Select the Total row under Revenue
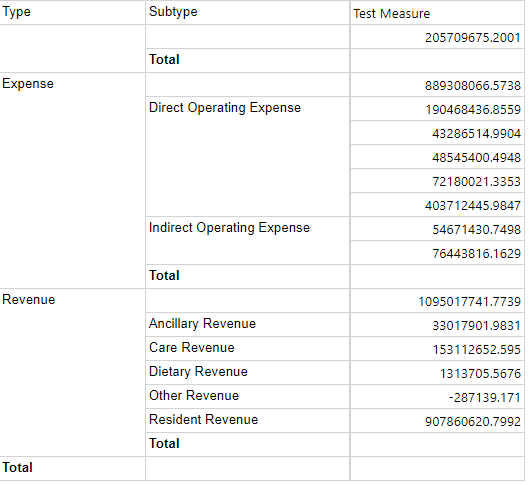This screenshot has width=529, height=485. (164, 444)
